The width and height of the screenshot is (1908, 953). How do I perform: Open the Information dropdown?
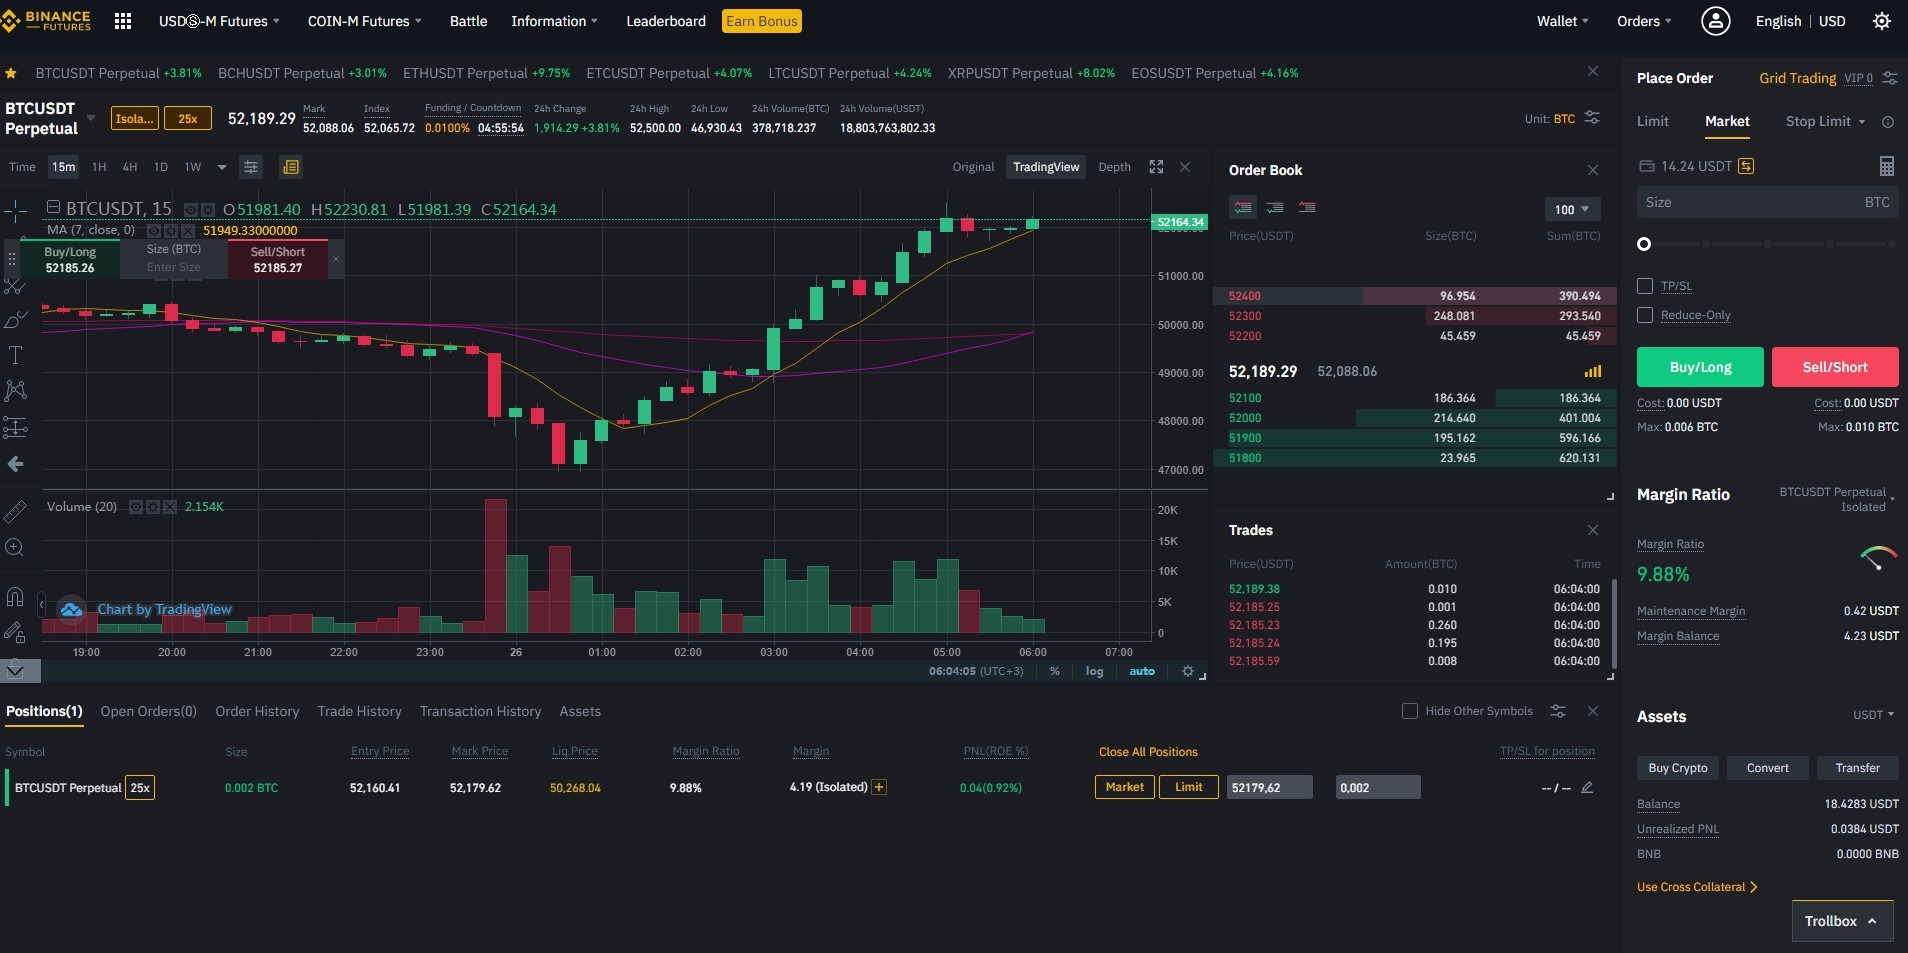tap(554, 21)
